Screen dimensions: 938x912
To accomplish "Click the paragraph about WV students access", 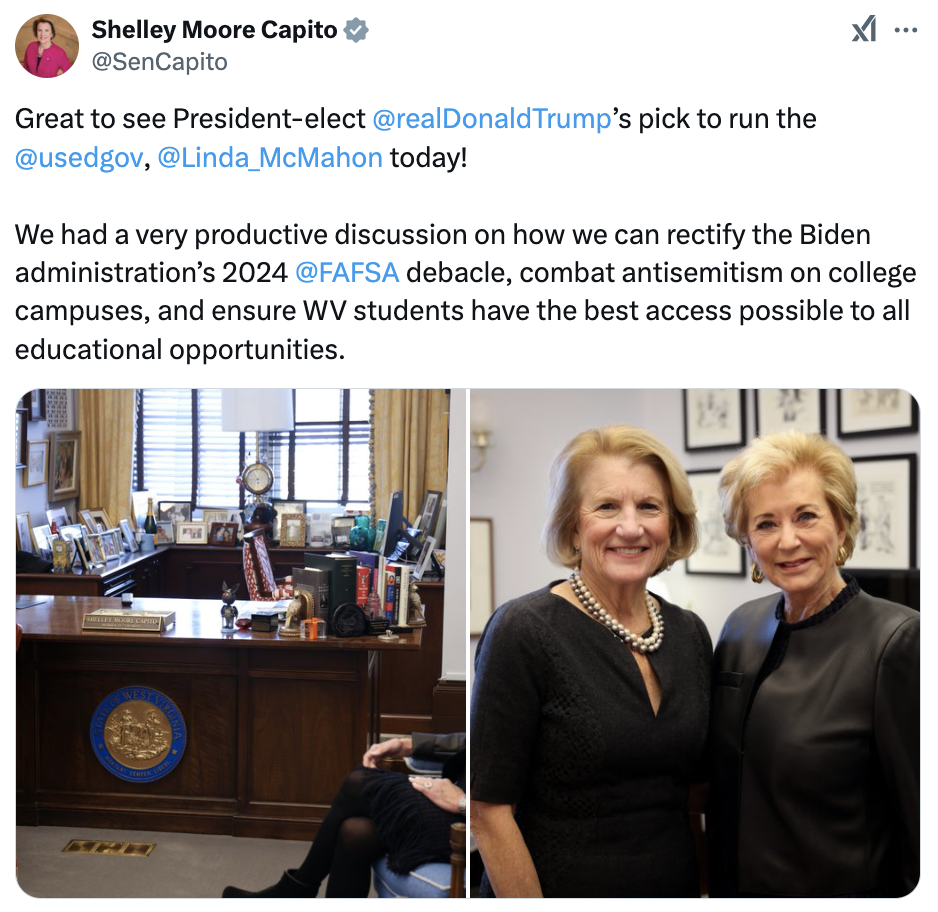I will pos(465,292).
